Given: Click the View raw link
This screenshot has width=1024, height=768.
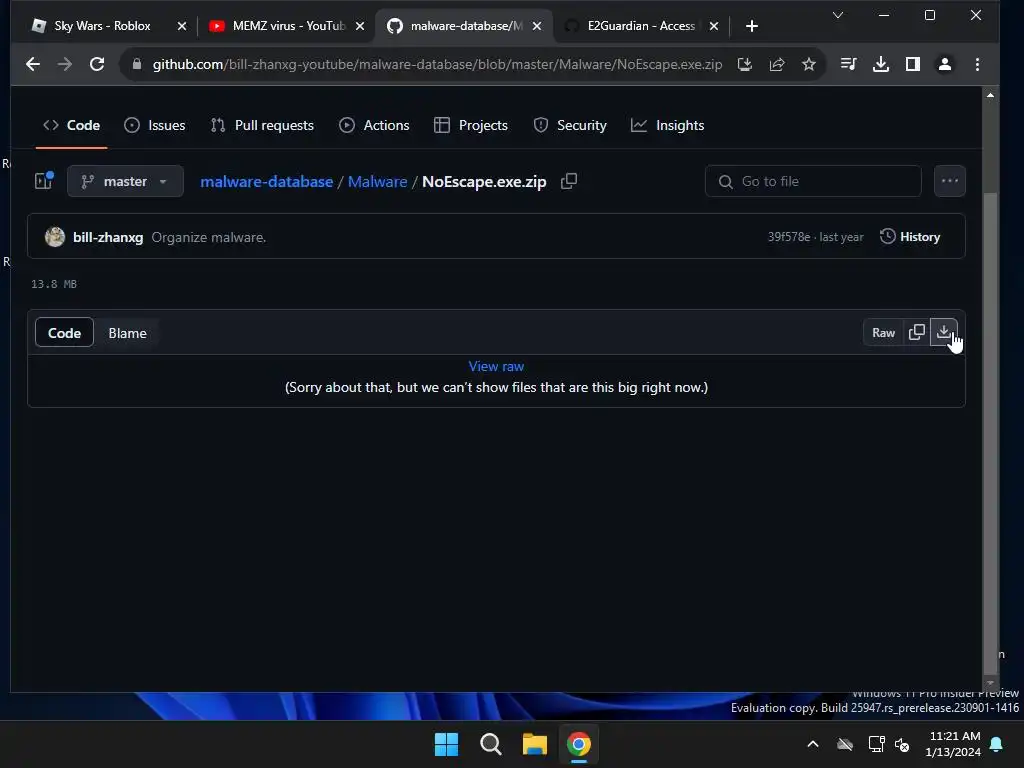Looking at the screenshot, I should coord(496,366).
